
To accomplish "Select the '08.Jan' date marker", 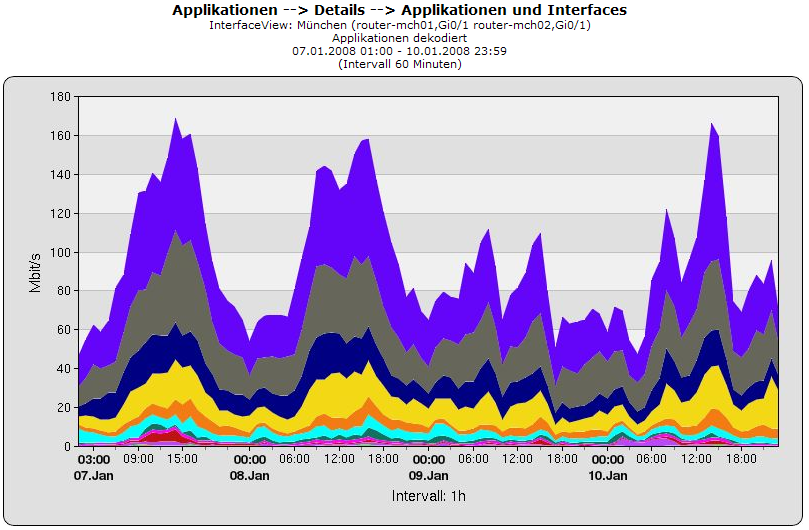I will pyautogui.click(x=250, y=475).
